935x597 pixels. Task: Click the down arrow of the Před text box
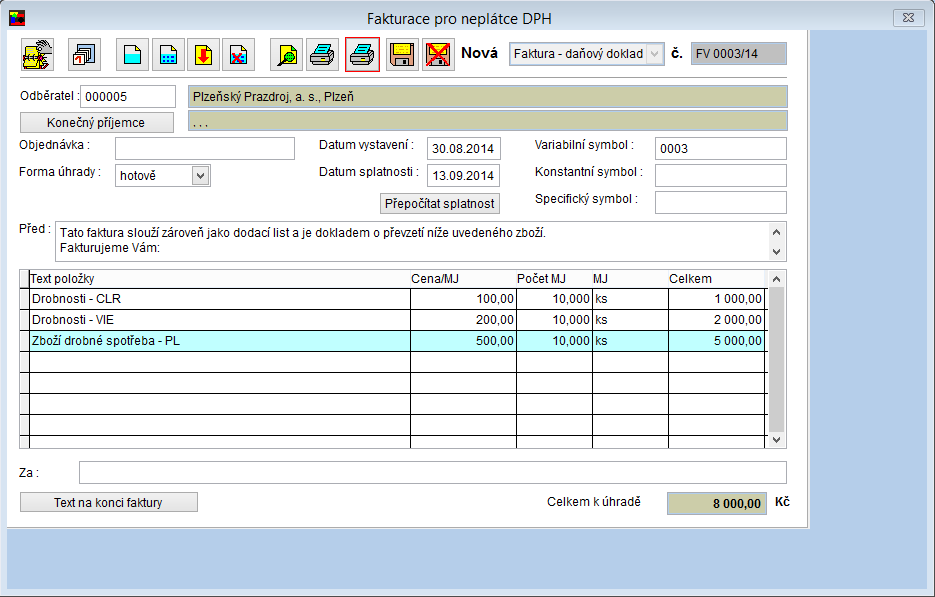pyautogui.click(x=776, y=251)
